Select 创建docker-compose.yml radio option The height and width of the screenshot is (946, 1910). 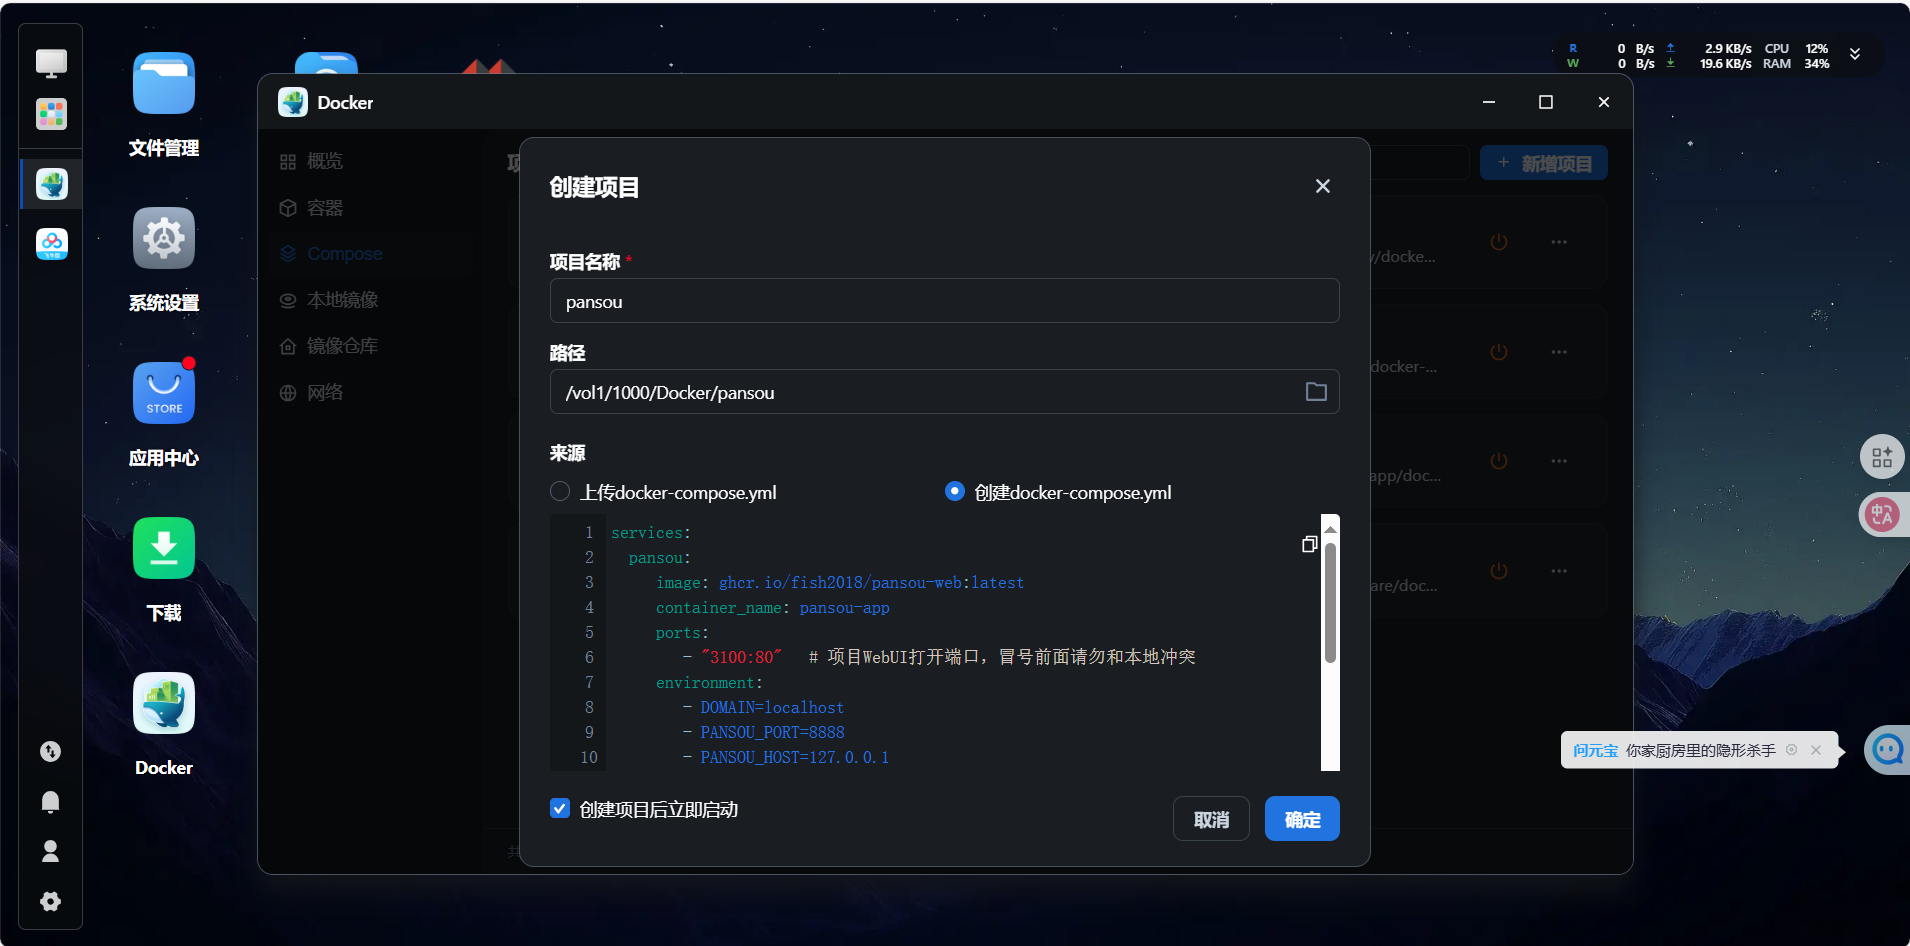pyautogui.click(x=955, y=491)
